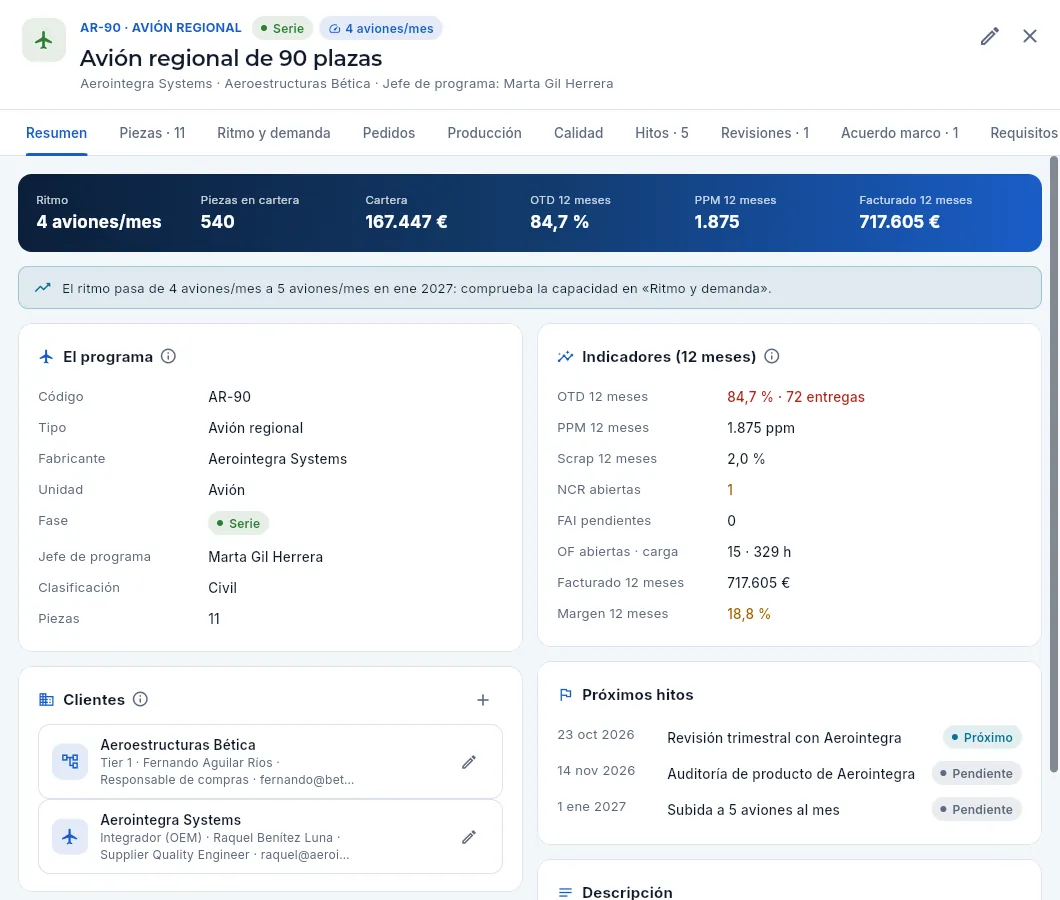Click the vertical scrollbar of the panel

pyautogui.click(x=1054, y=464)
